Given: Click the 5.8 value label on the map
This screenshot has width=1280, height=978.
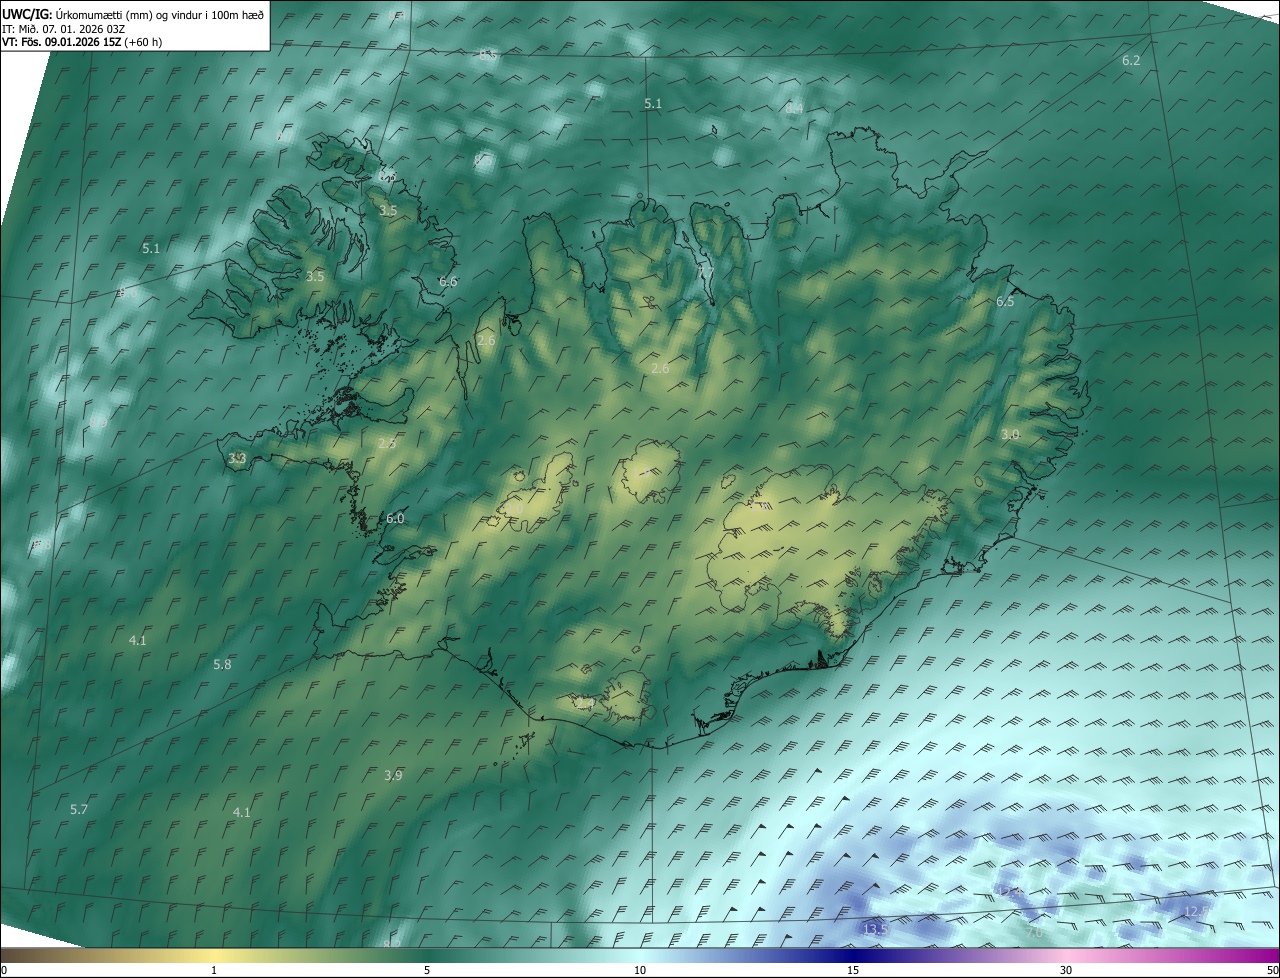Looking at the screenshot, I should [222, 665].
